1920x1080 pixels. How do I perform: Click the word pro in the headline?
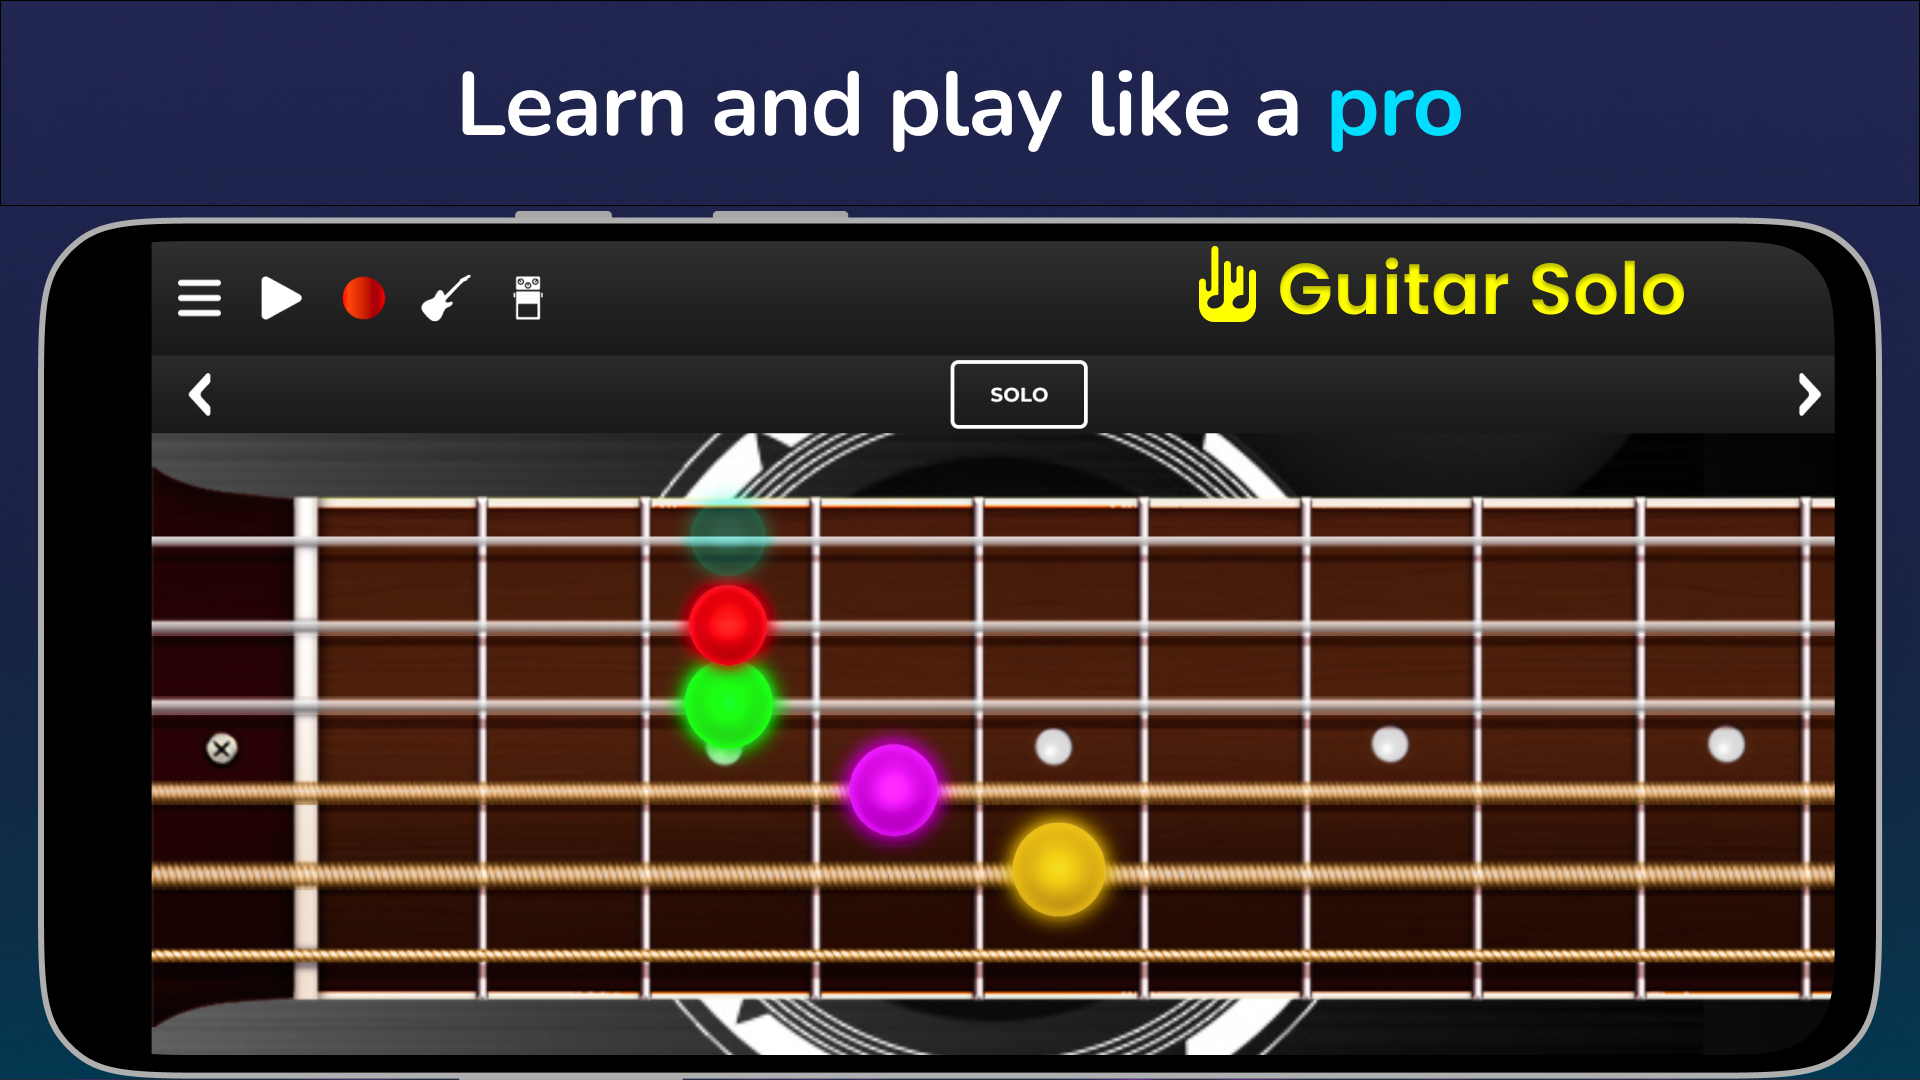coord(1395,112)
